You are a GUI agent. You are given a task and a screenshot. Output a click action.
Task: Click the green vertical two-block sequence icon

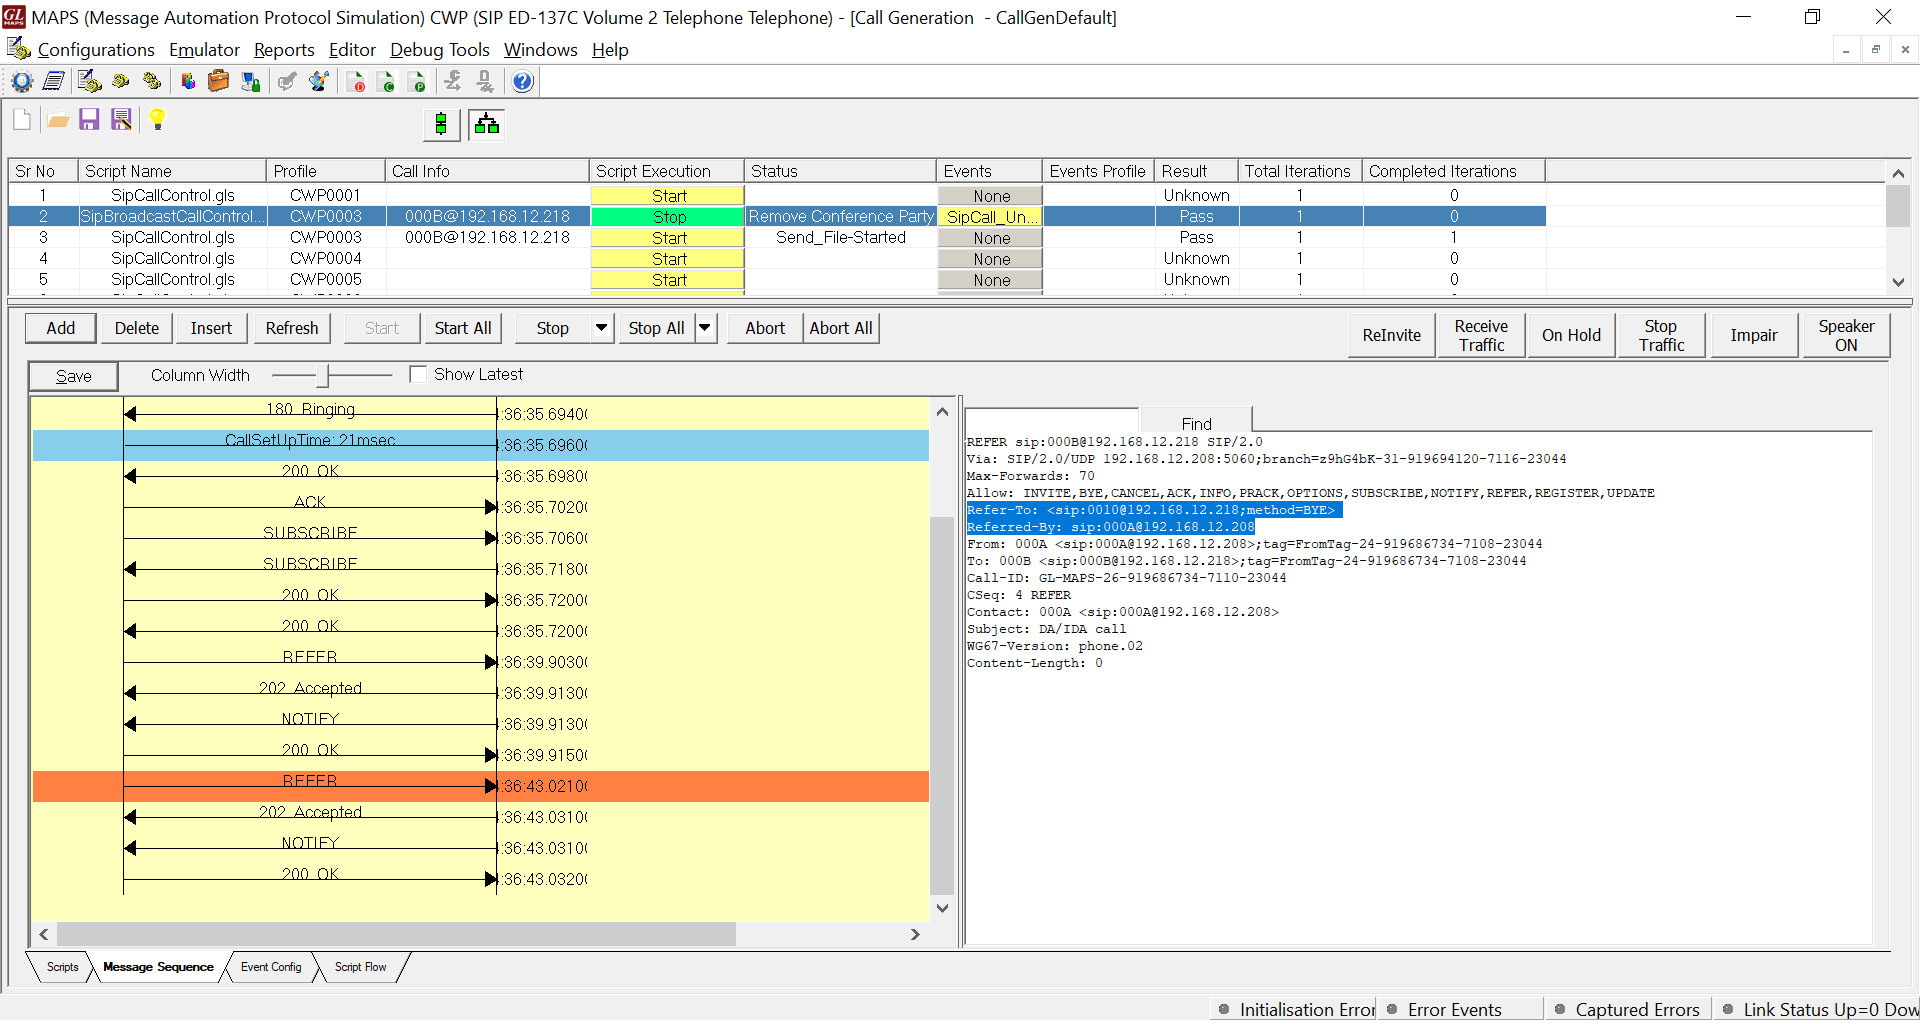441,124
